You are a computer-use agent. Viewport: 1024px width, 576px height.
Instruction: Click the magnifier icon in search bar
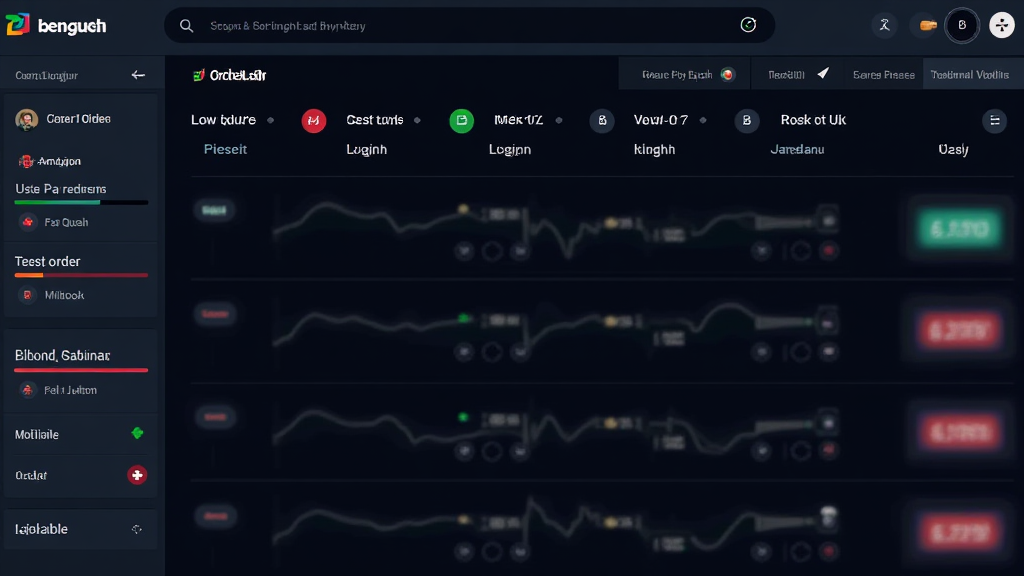tap(186, 26)
